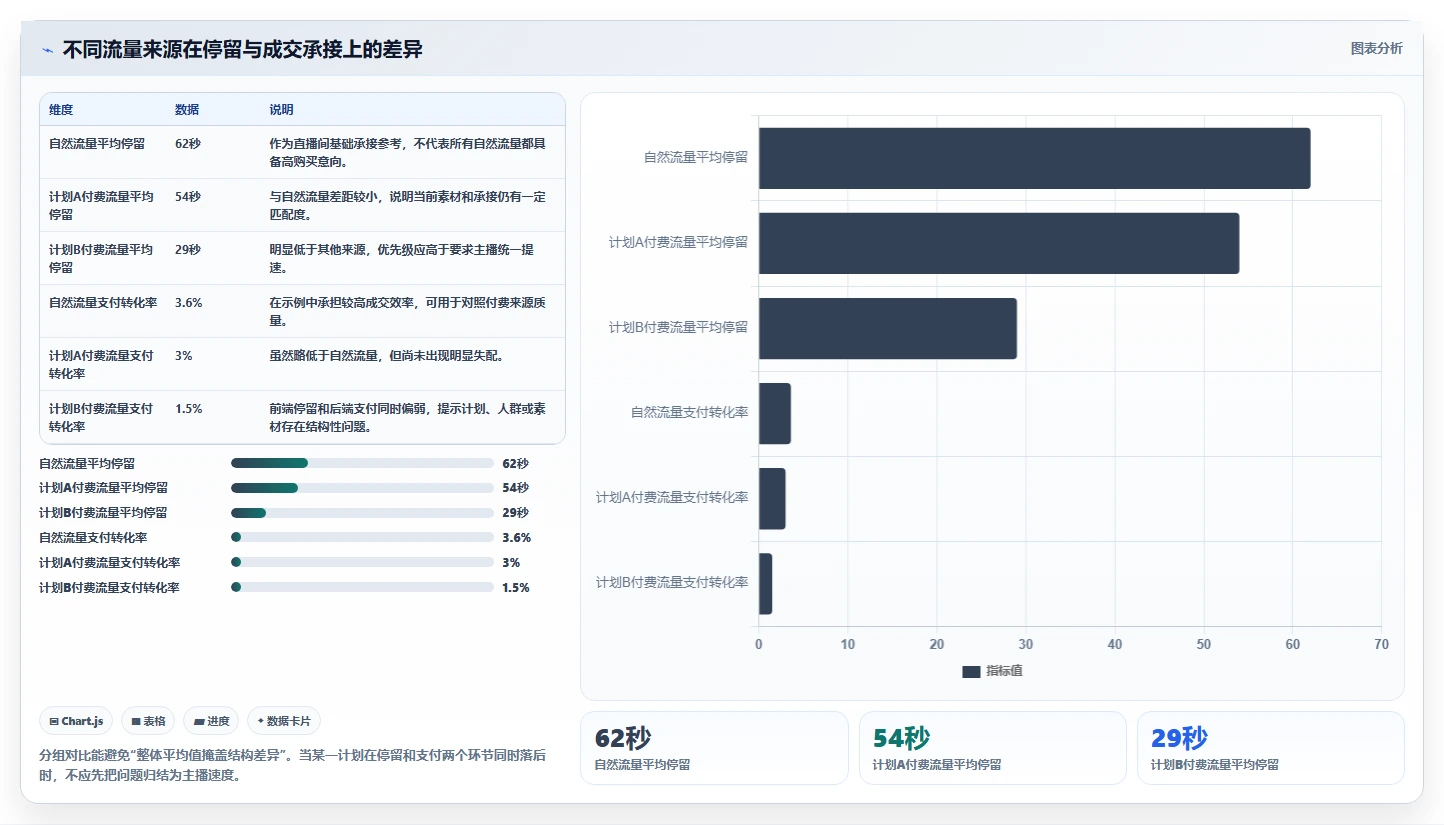The height and width of the screenshot is (825, 1444).
Task: Click the pulse icon beside the page title
Action: coord(47,50)
